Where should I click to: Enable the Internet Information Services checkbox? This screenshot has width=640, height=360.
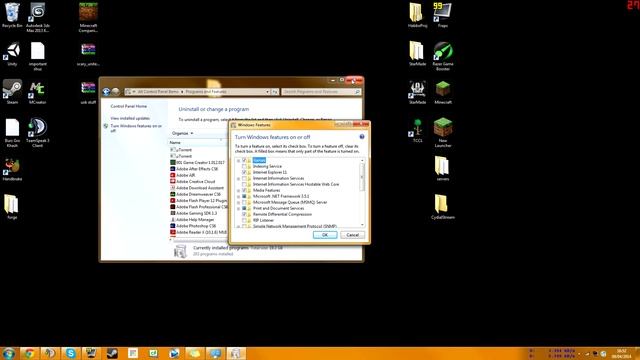tap(244, 178)
